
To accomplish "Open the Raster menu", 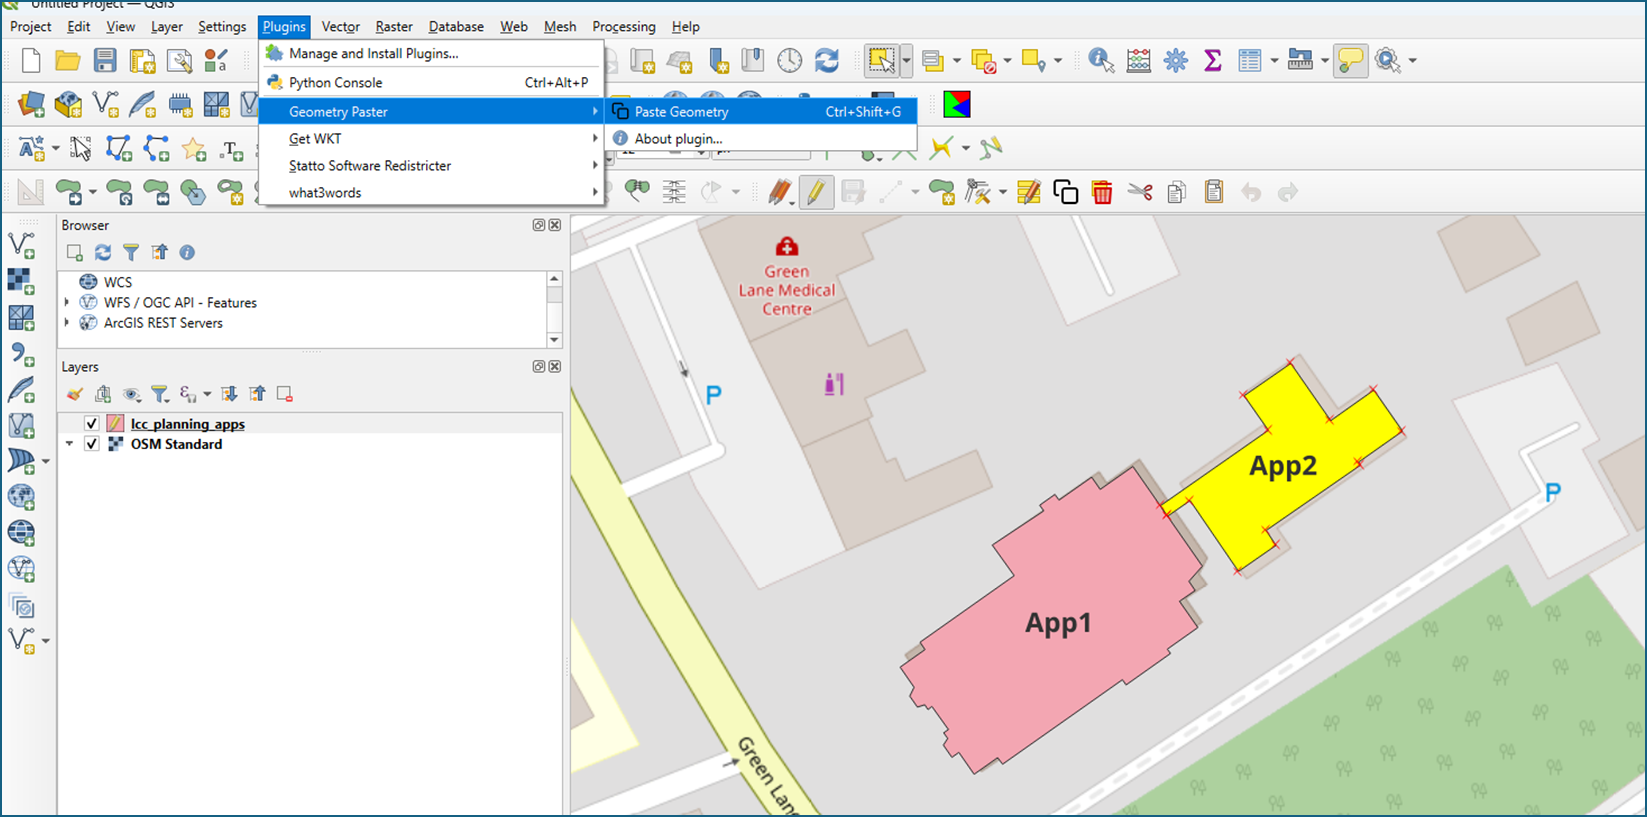I will (394, 27).
